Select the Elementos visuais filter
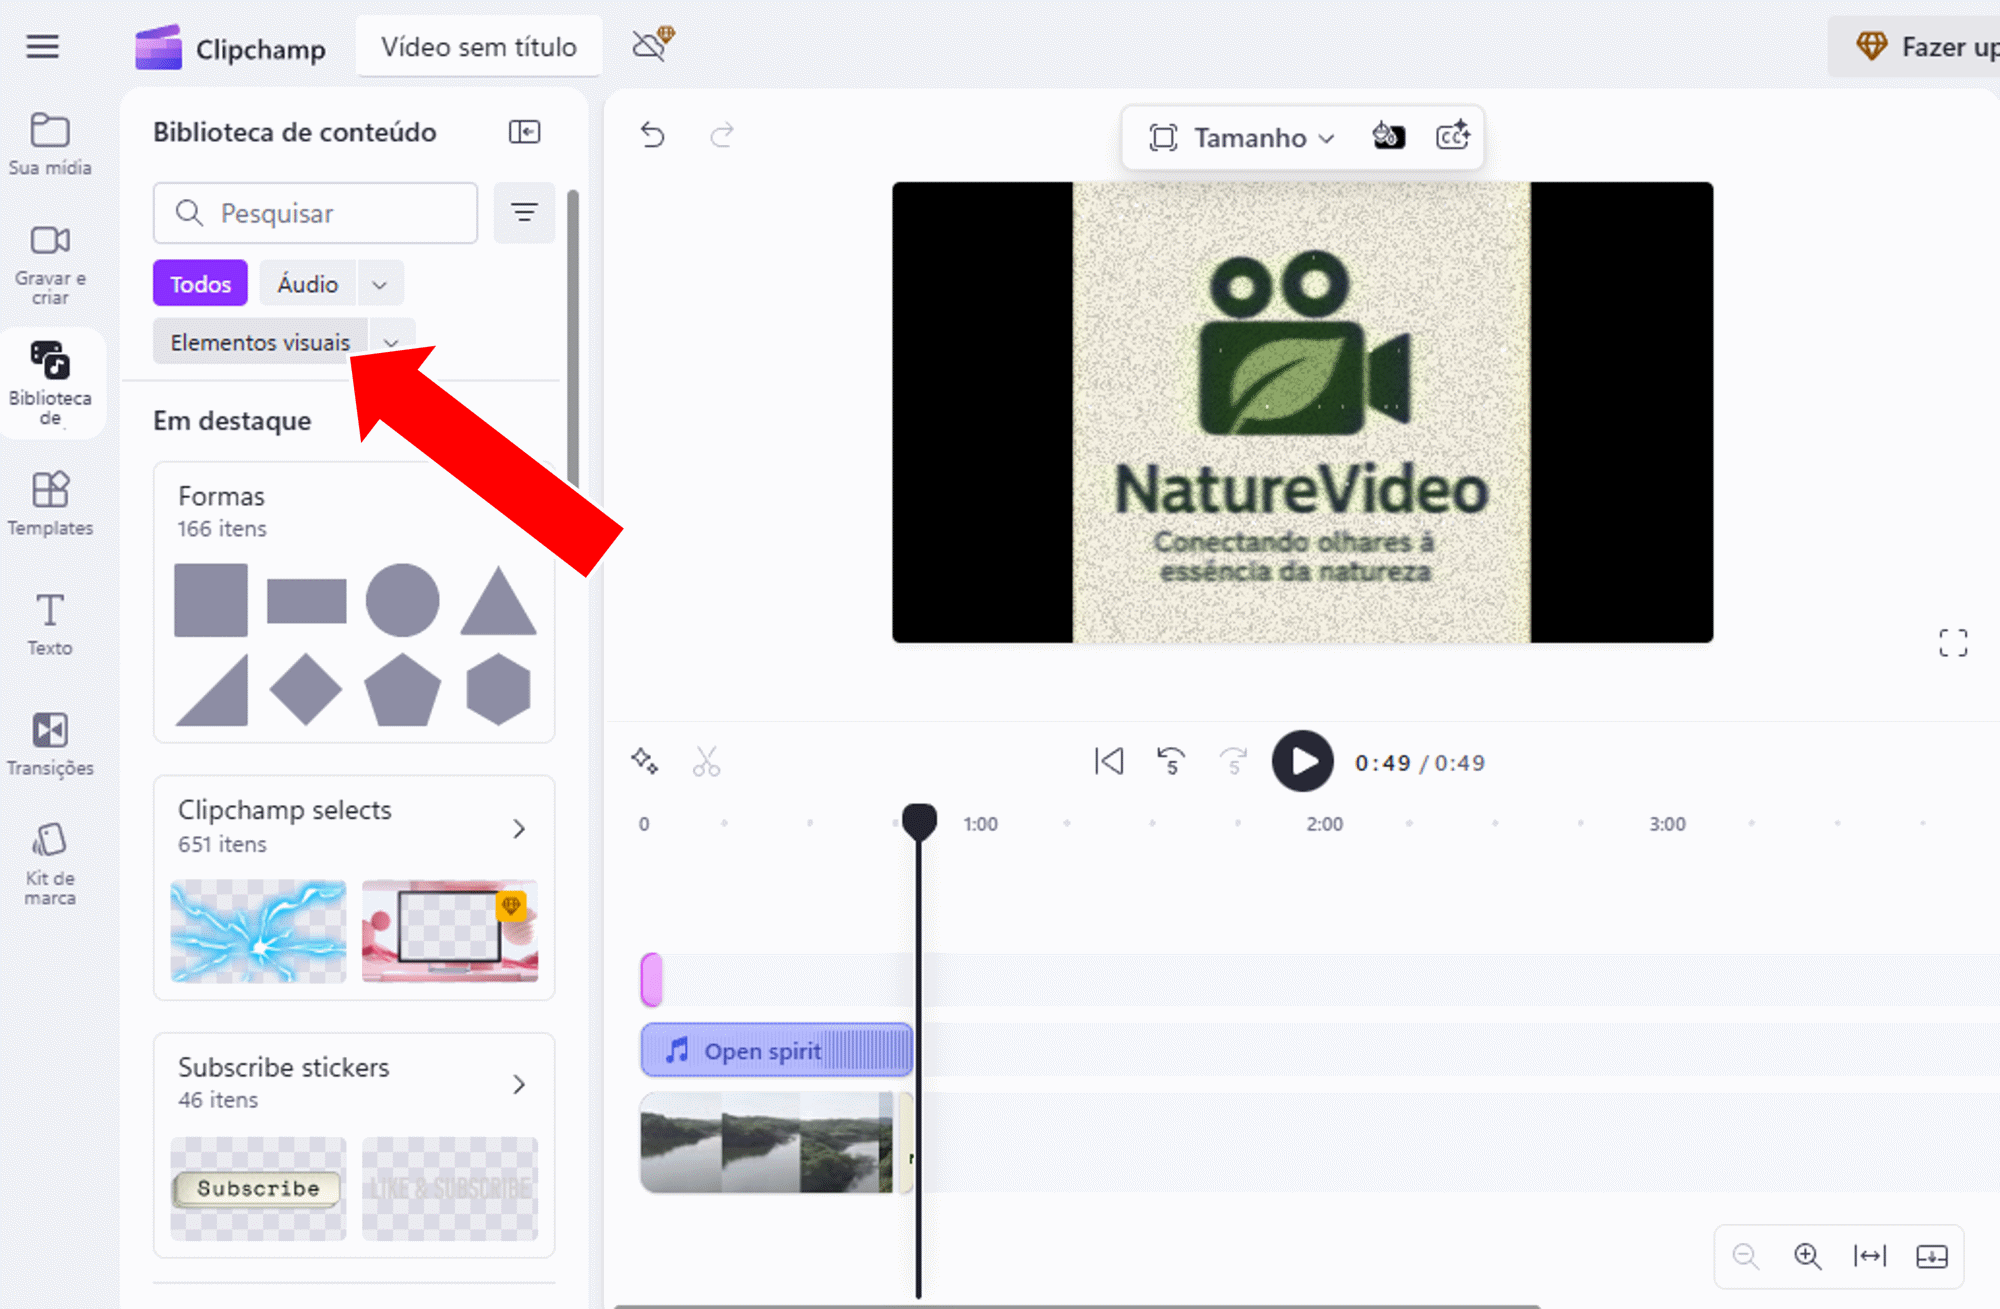Viewport: 2000px width, 1309px height. pos(260,342)
